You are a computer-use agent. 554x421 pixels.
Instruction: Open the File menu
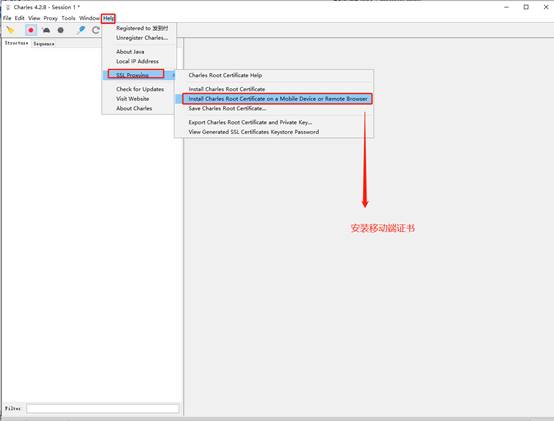click(x=7, y=18)
